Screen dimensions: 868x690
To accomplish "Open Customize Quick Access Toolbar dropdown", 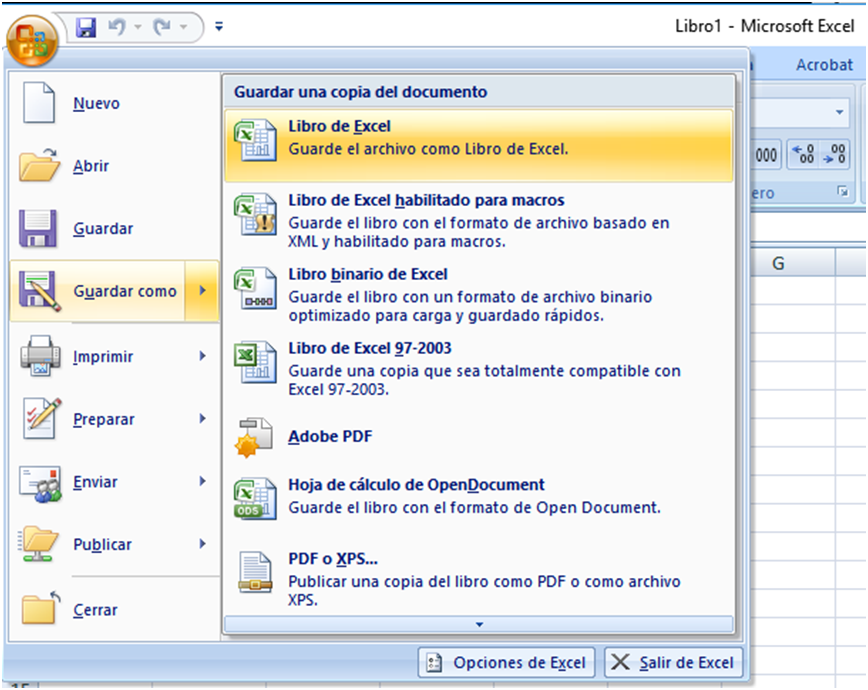I will pyautogui.click(x=219, y=26).
